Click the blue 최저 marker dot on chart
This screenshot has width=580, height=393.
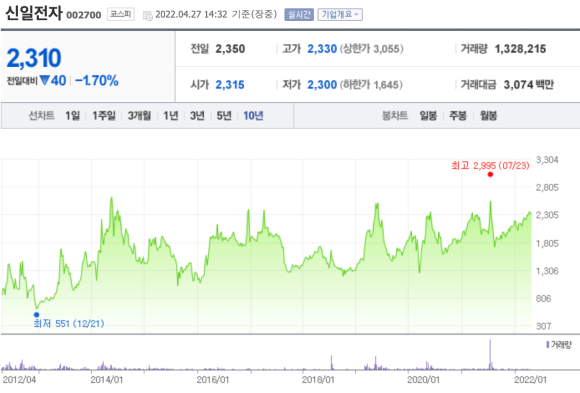[36, 315]
